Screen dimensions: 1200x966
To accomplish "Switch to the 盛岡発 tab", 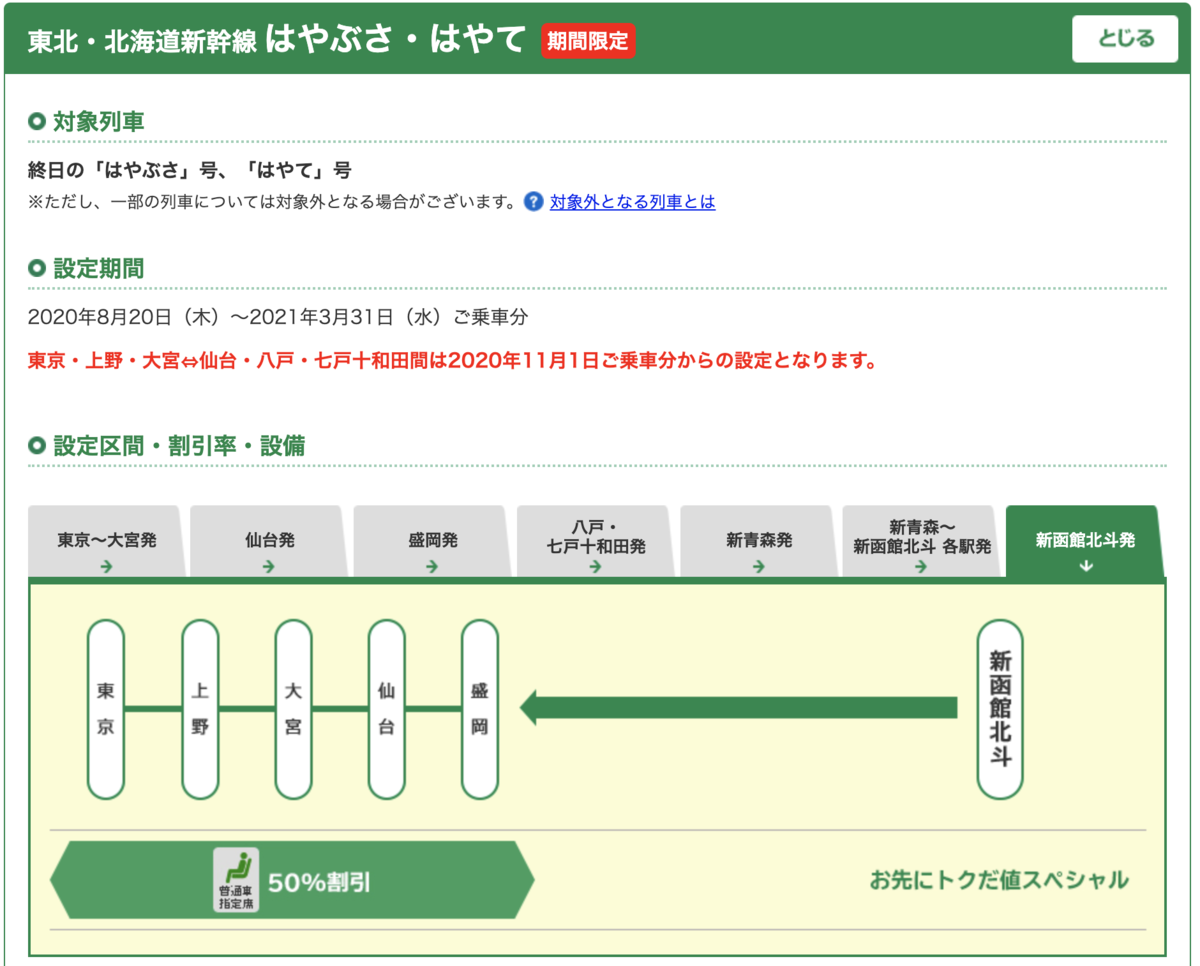I will [x=433, y=541].
